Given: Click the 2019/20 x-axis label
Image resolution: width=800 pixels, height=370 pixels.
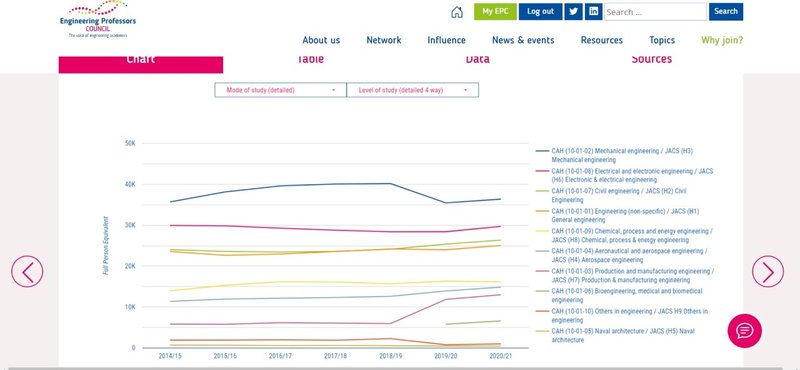Looking at the screenshot, I should [445, 356].
